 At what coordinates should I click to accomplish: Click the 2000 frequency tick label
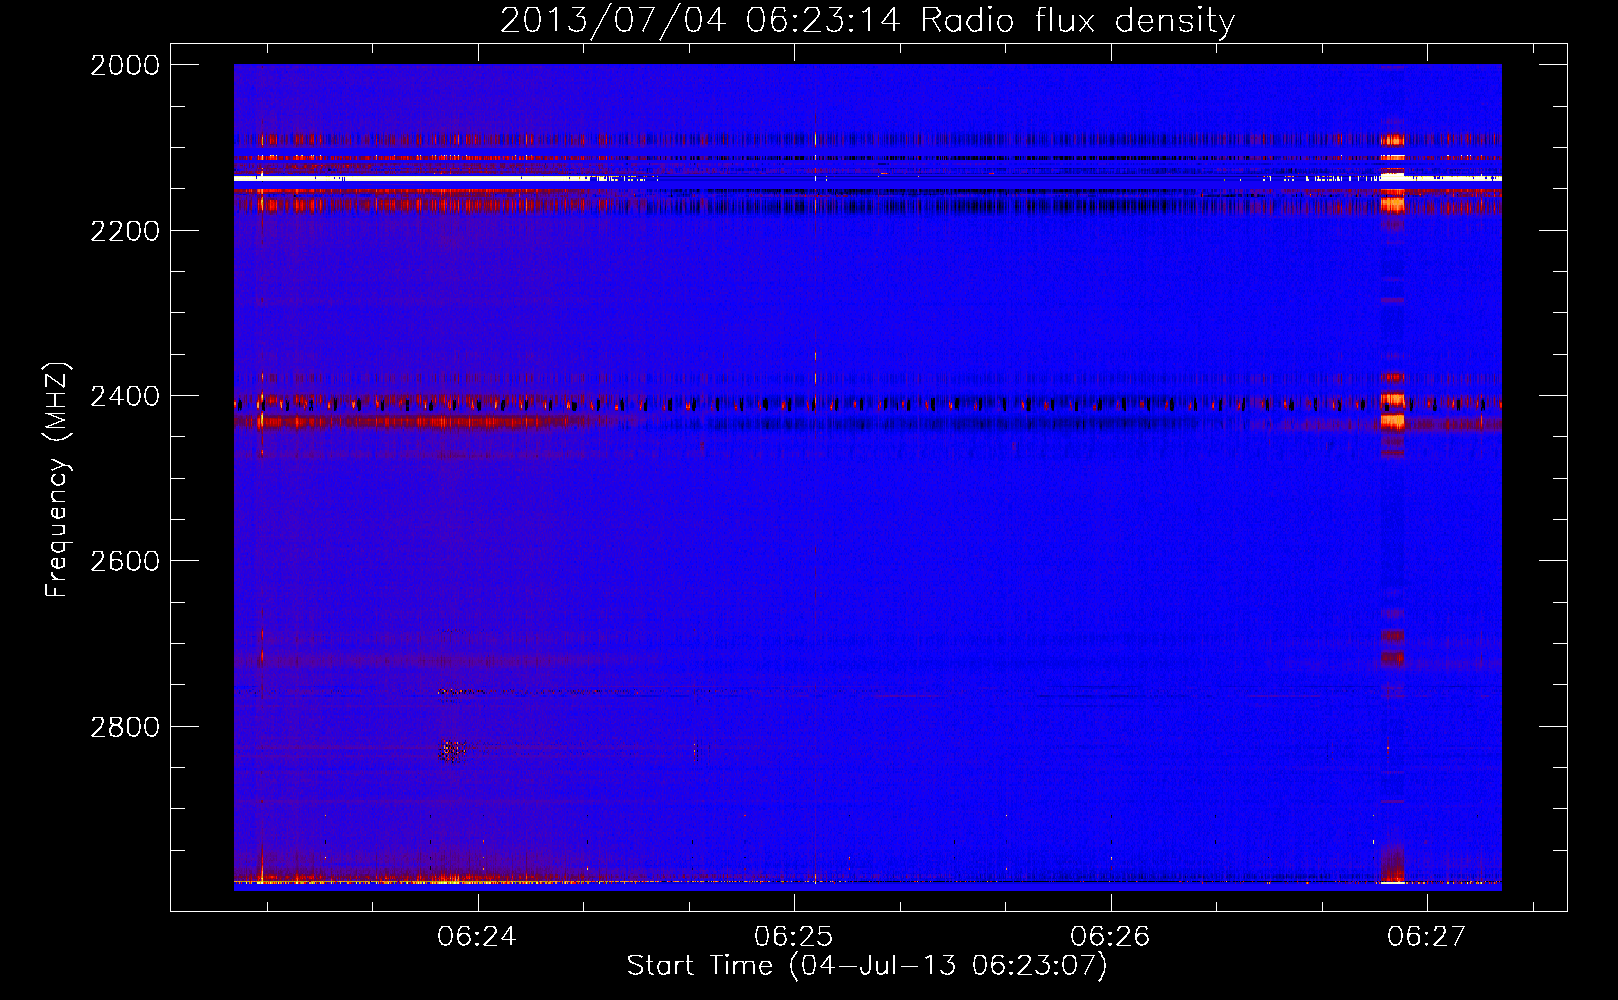[x=125, y=65]
